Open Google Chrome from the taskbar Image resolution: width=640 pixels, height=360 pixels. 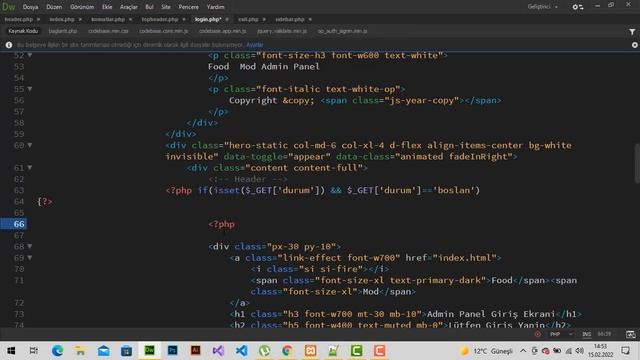click(x=287, y=351)
